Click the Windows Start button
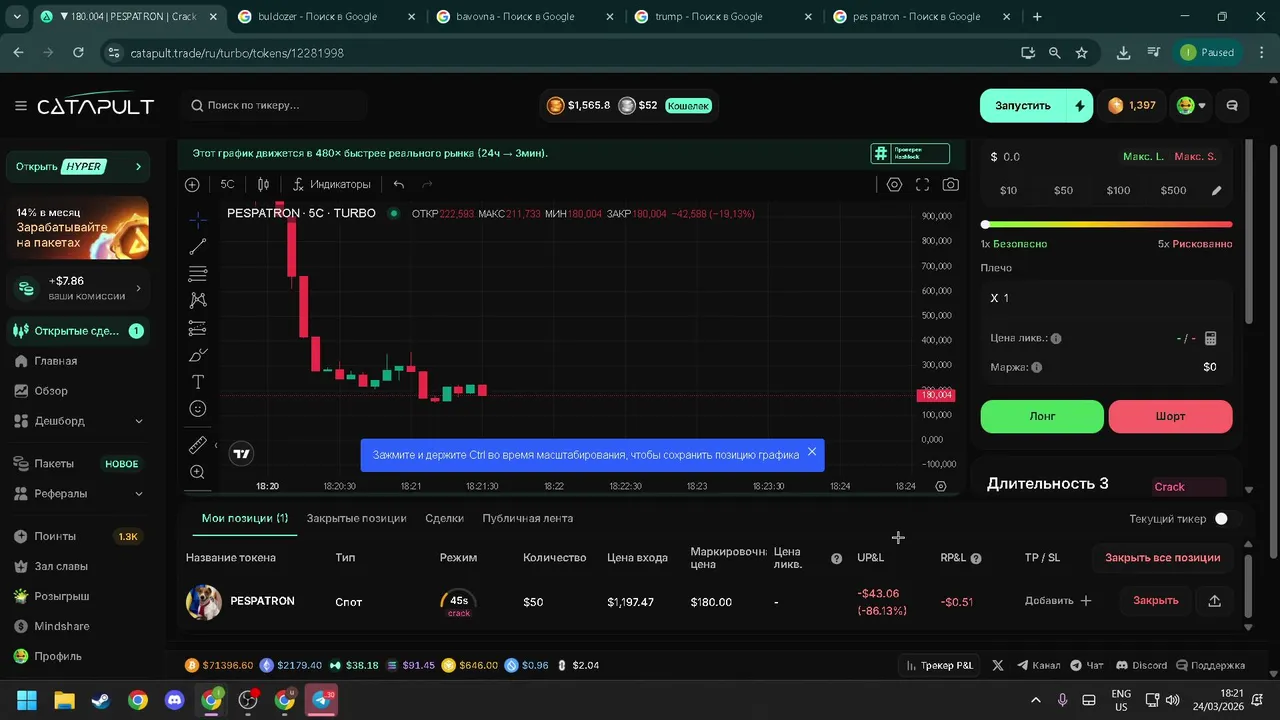Viewport: 1280px width, 720px height. click(27, 700)
